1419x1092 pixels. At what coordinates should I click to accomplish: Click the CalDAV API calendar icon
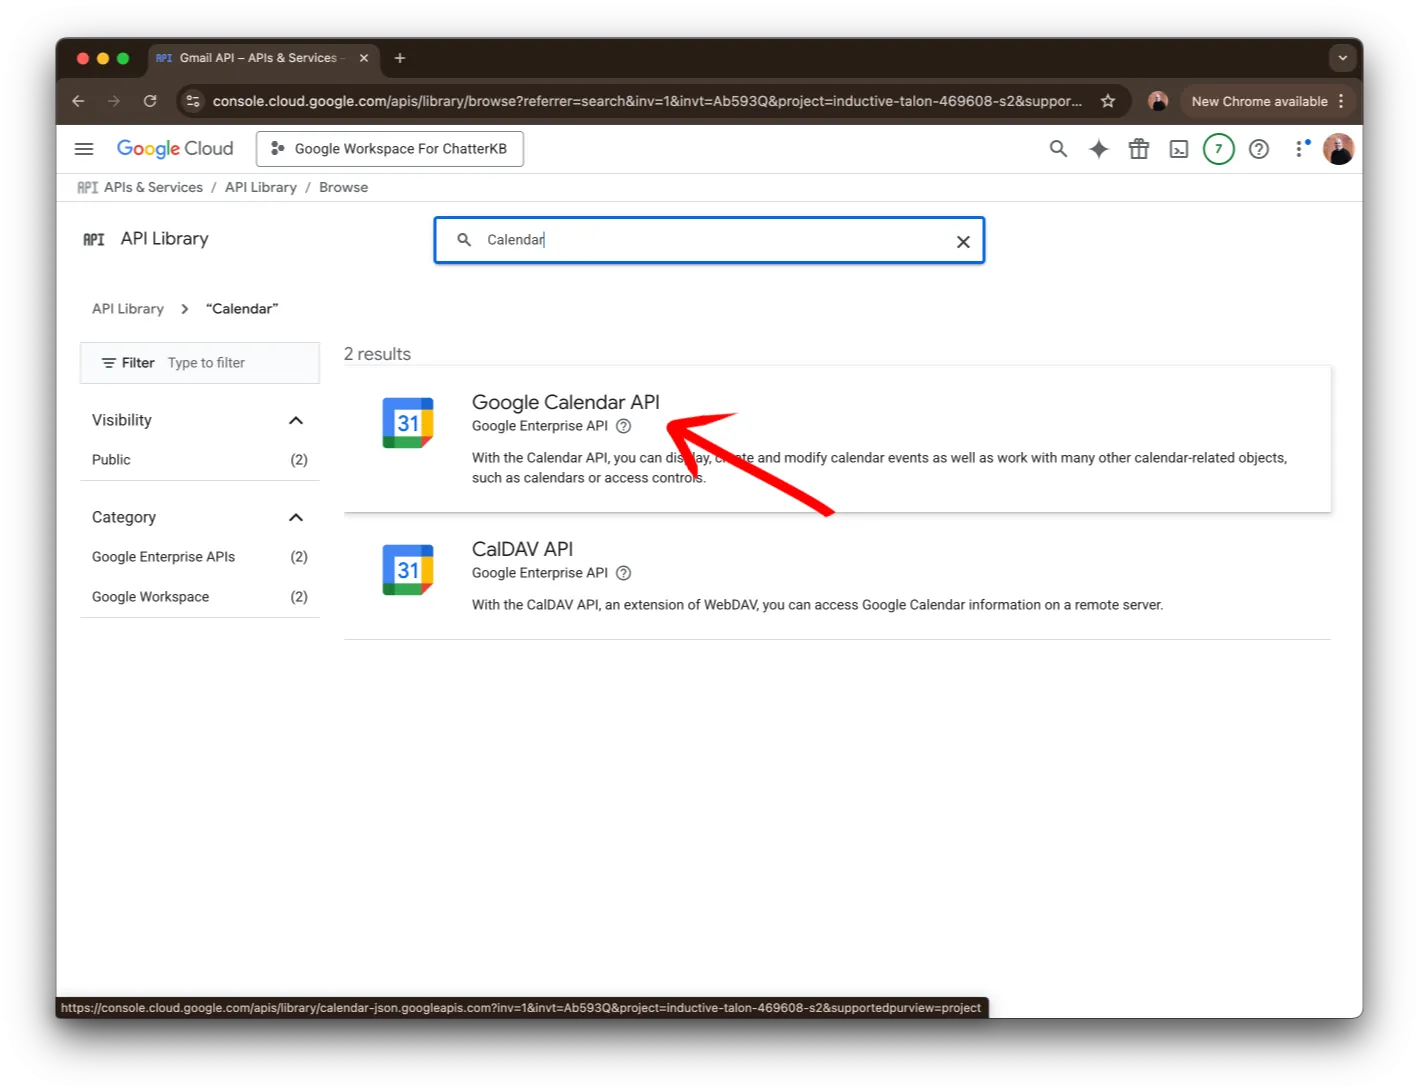point(408,570)
